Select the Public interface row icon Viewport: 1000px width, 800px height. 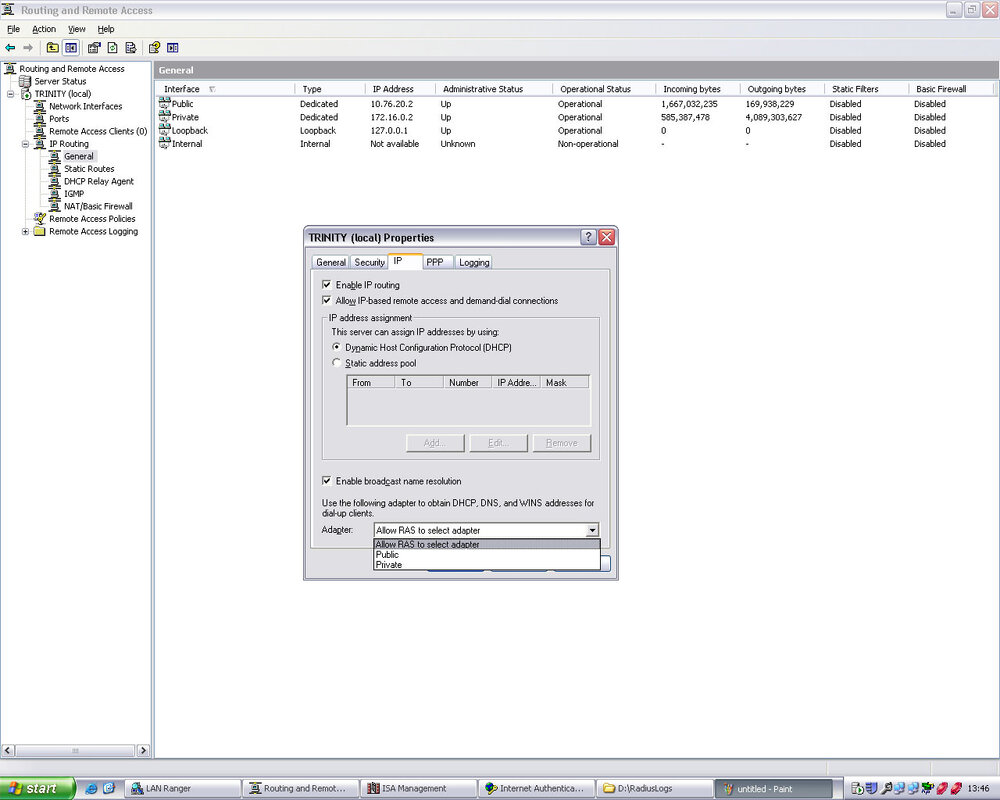(x=165, y=103)
